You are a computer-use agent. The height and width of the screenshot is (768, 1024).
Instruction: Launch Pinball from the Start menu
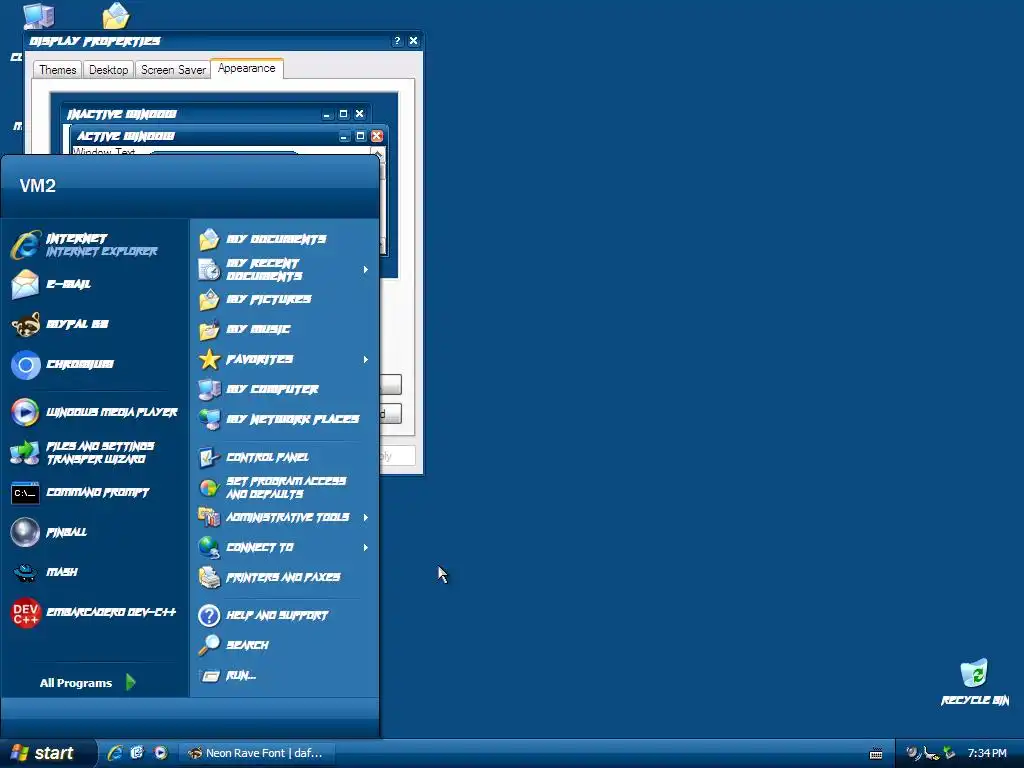click(95, 532)
